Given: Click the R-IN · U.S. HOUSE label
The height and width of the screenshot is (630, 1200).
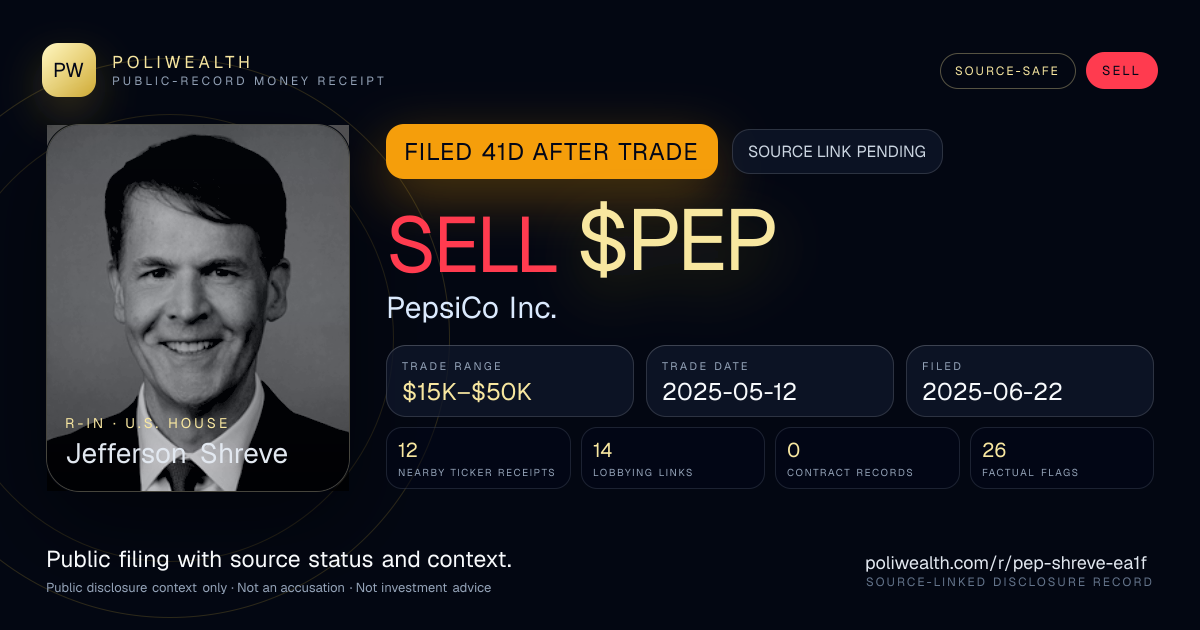Looking at the screenshot, I should click(x=147, y=423).
